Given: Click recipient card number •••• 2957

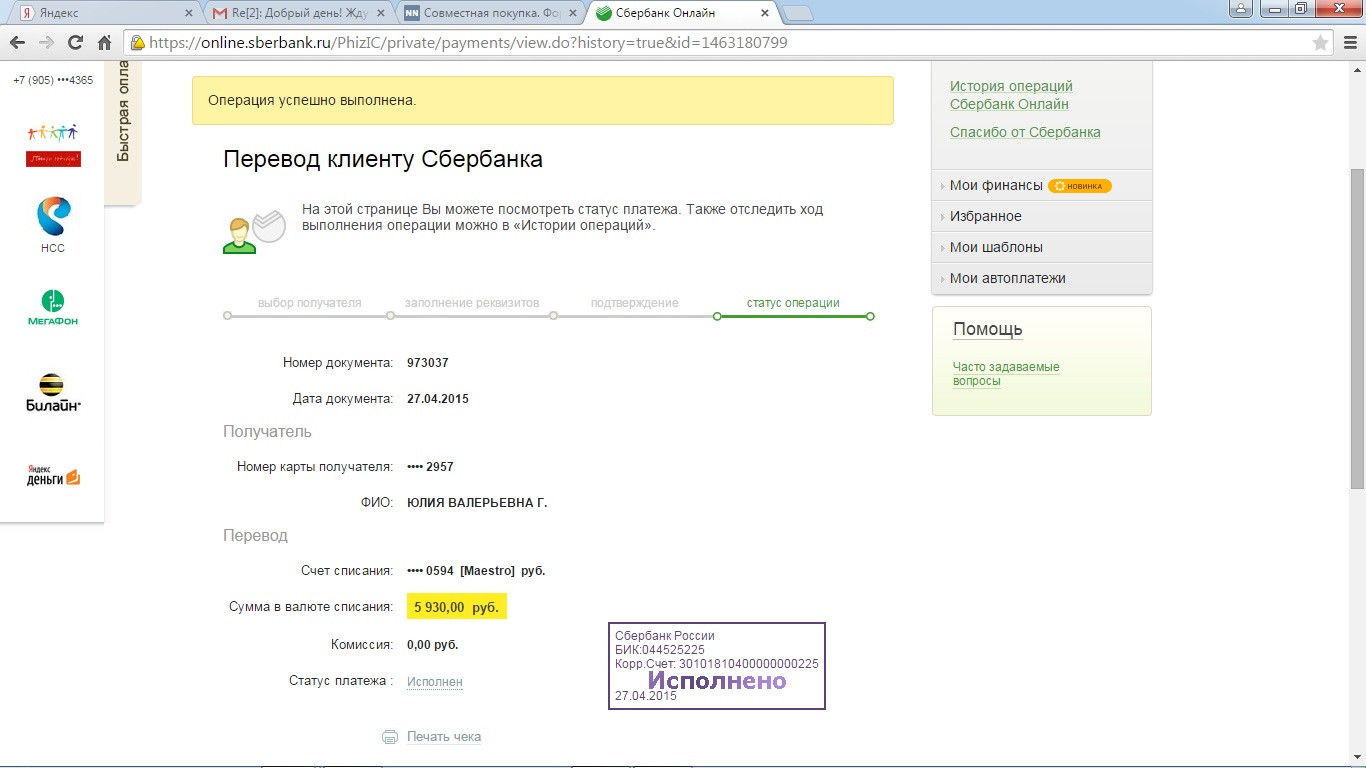Looking at the screenshot, I should coord(431,467).
